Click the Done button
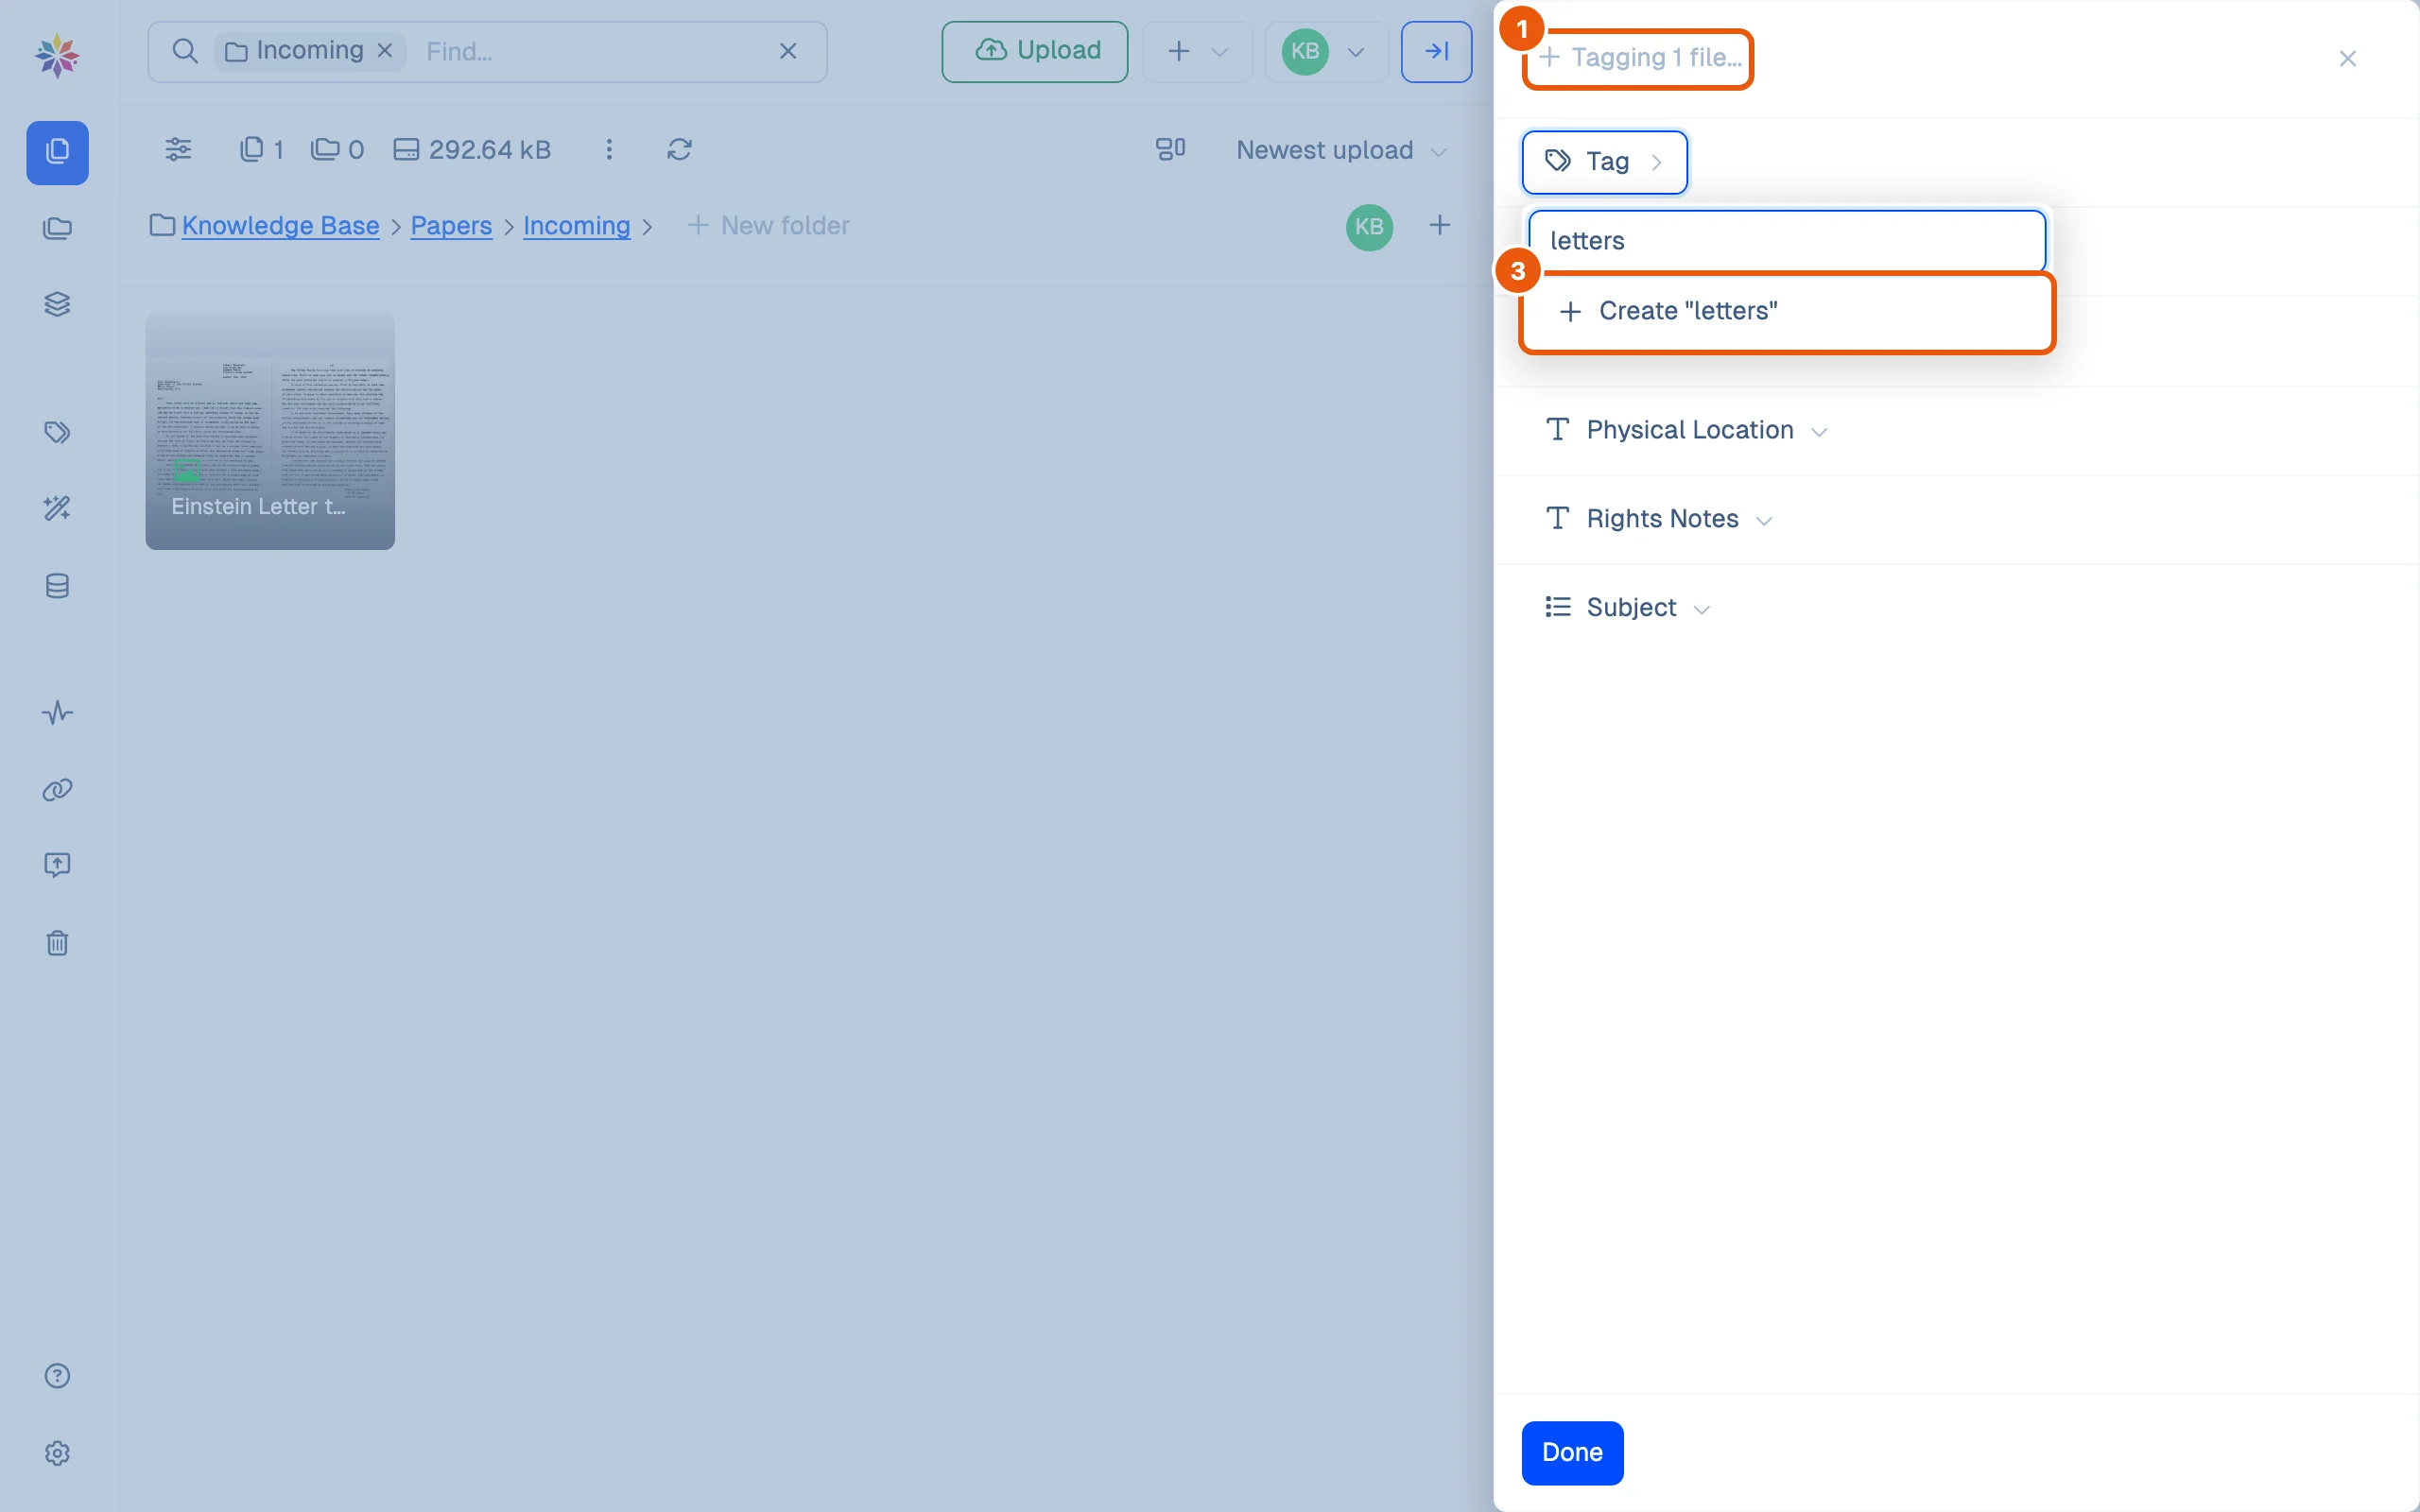The height and width of the screenshot is (1512, 2420). point(1572,1452)
